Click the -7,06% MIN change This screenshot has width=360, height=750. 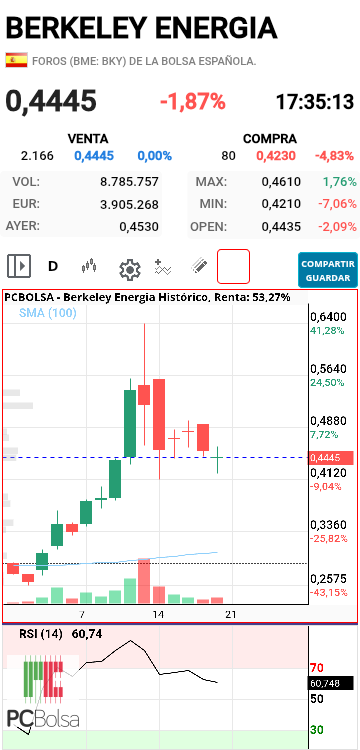337,205
